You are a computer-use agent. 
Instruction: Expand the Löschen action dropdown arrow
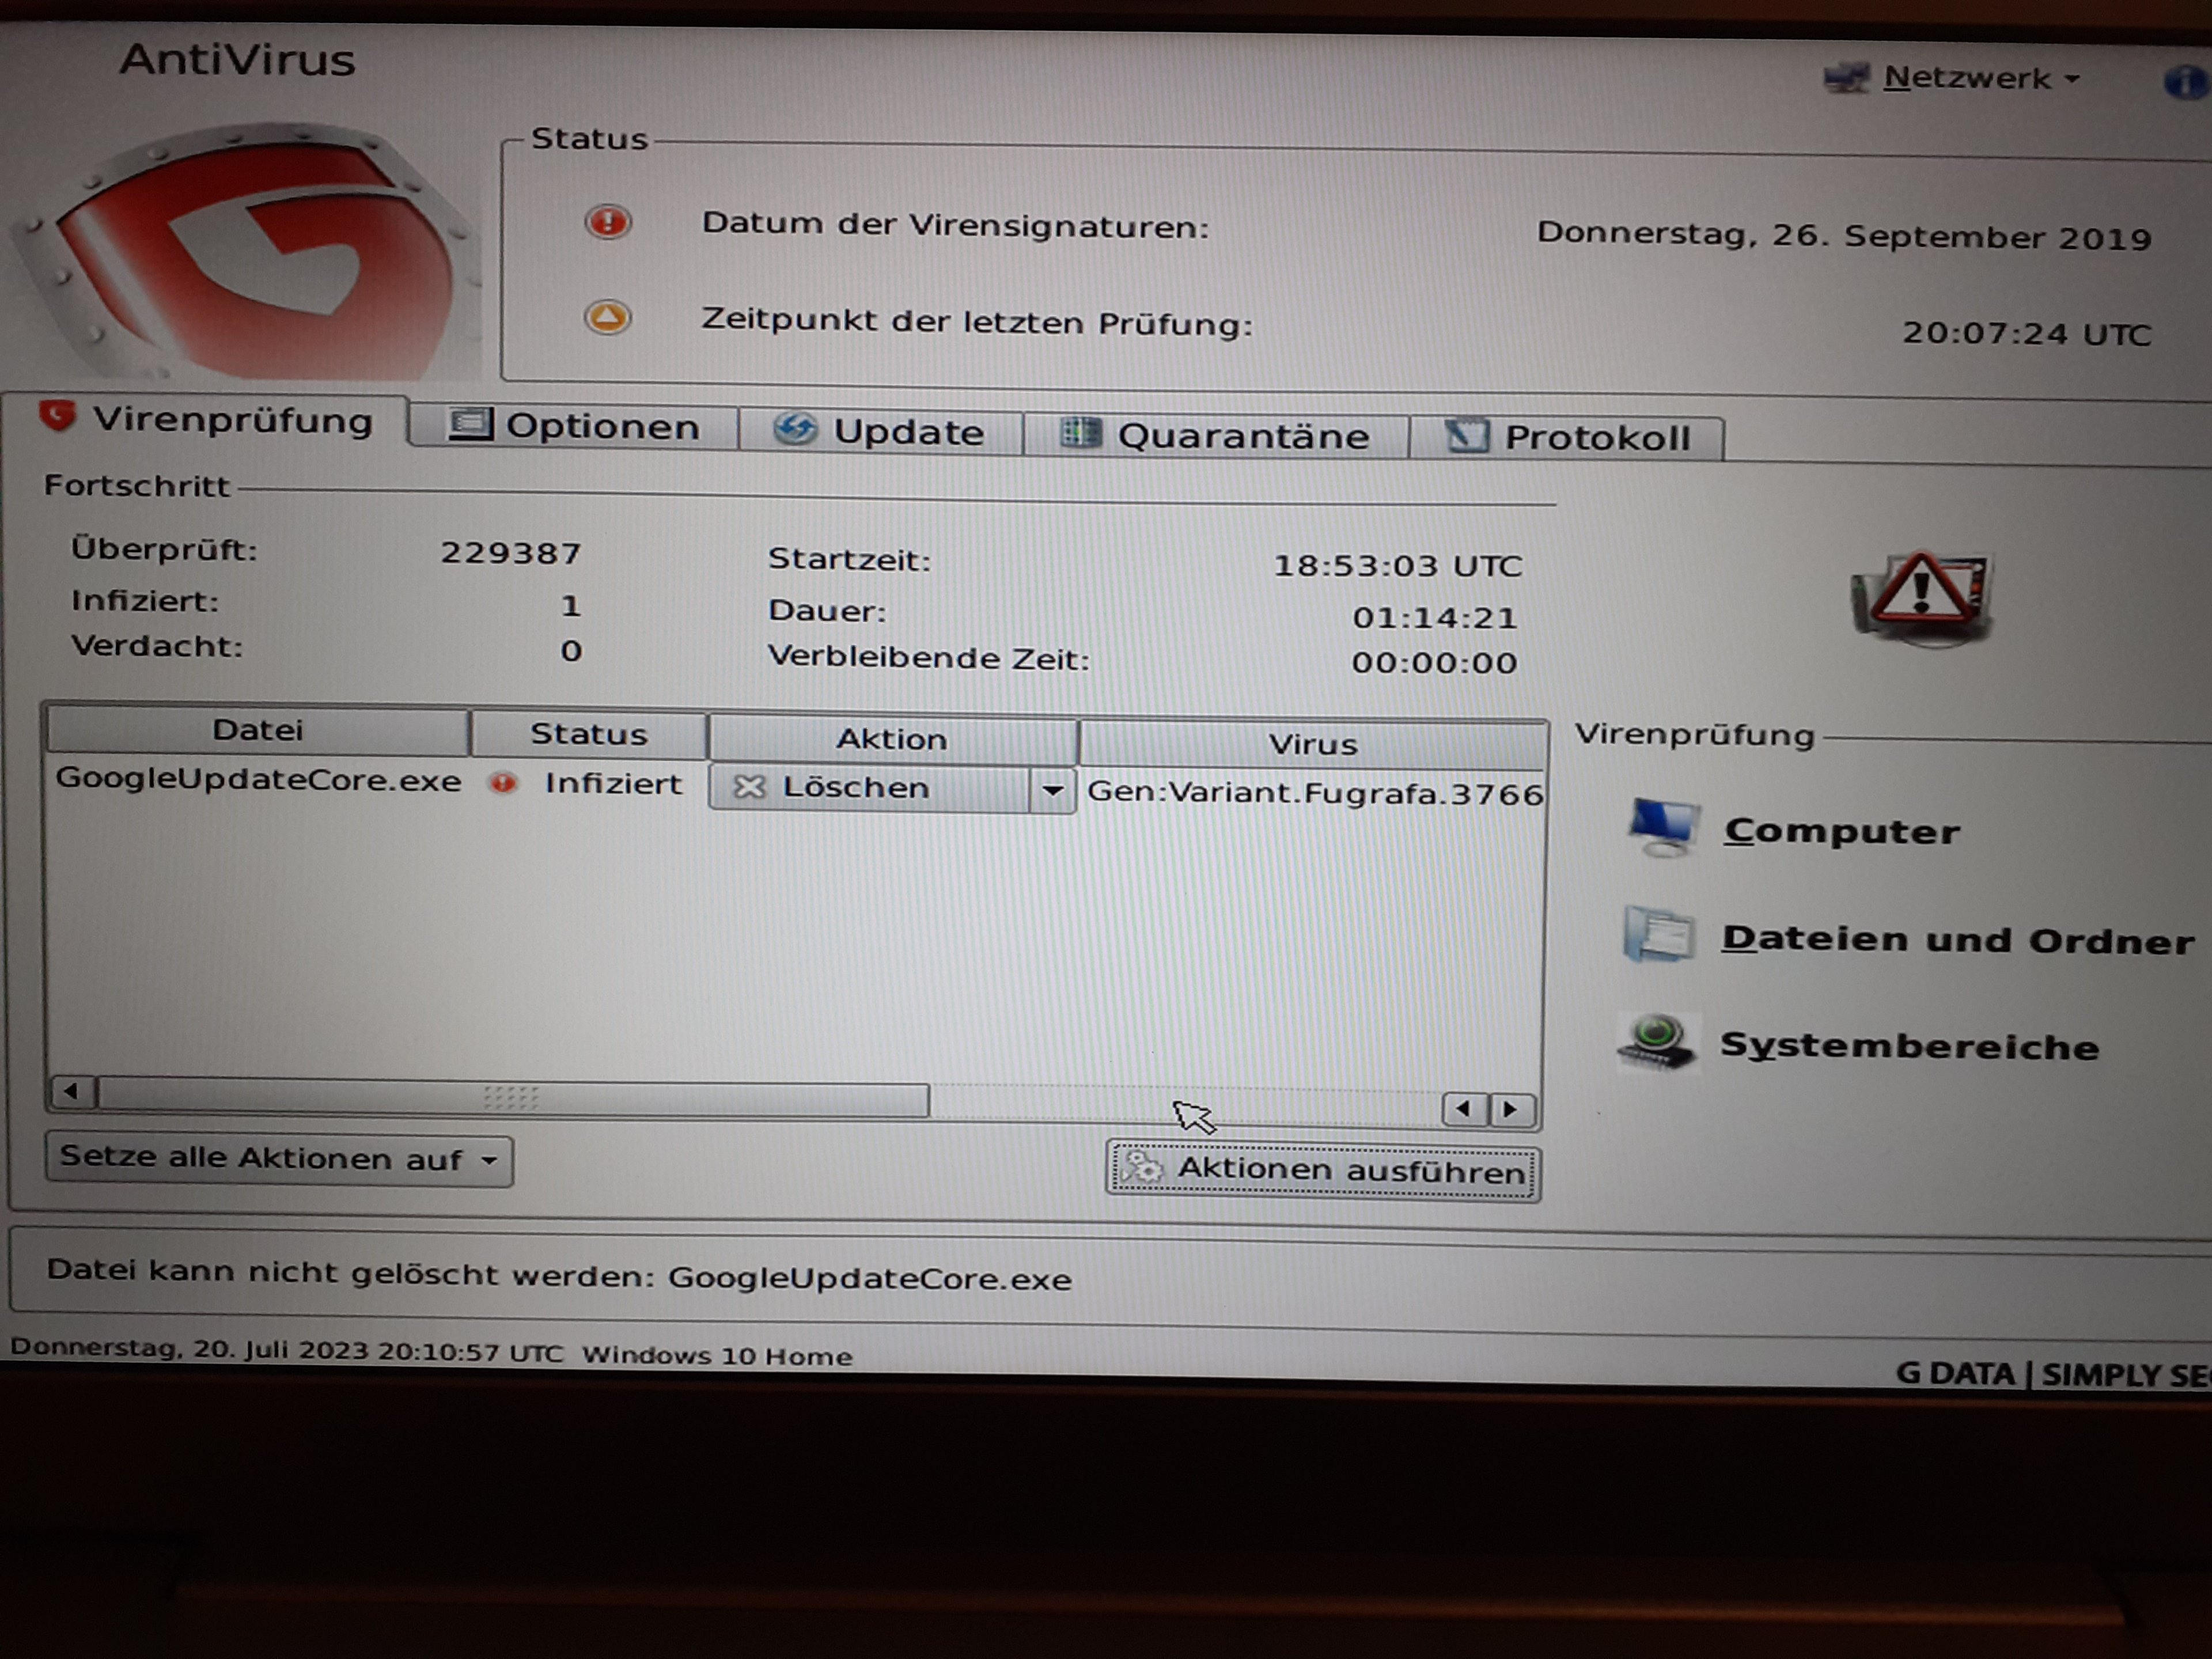[x=1052, y=790]
